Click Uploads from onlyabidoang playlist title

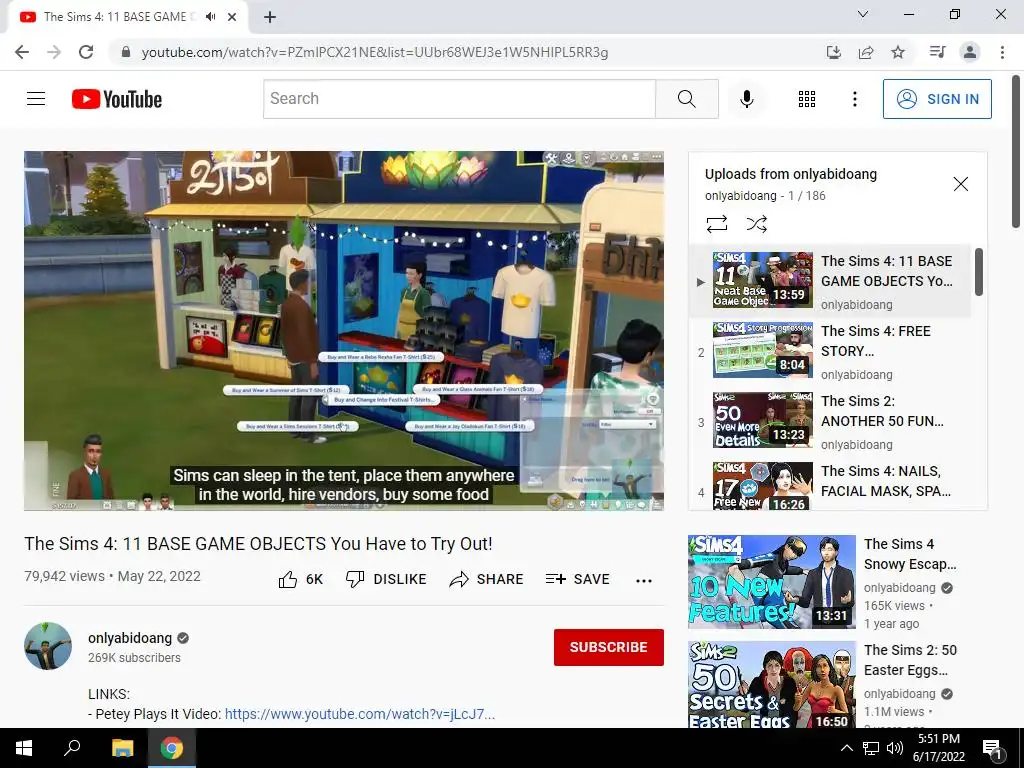[791, 174]
